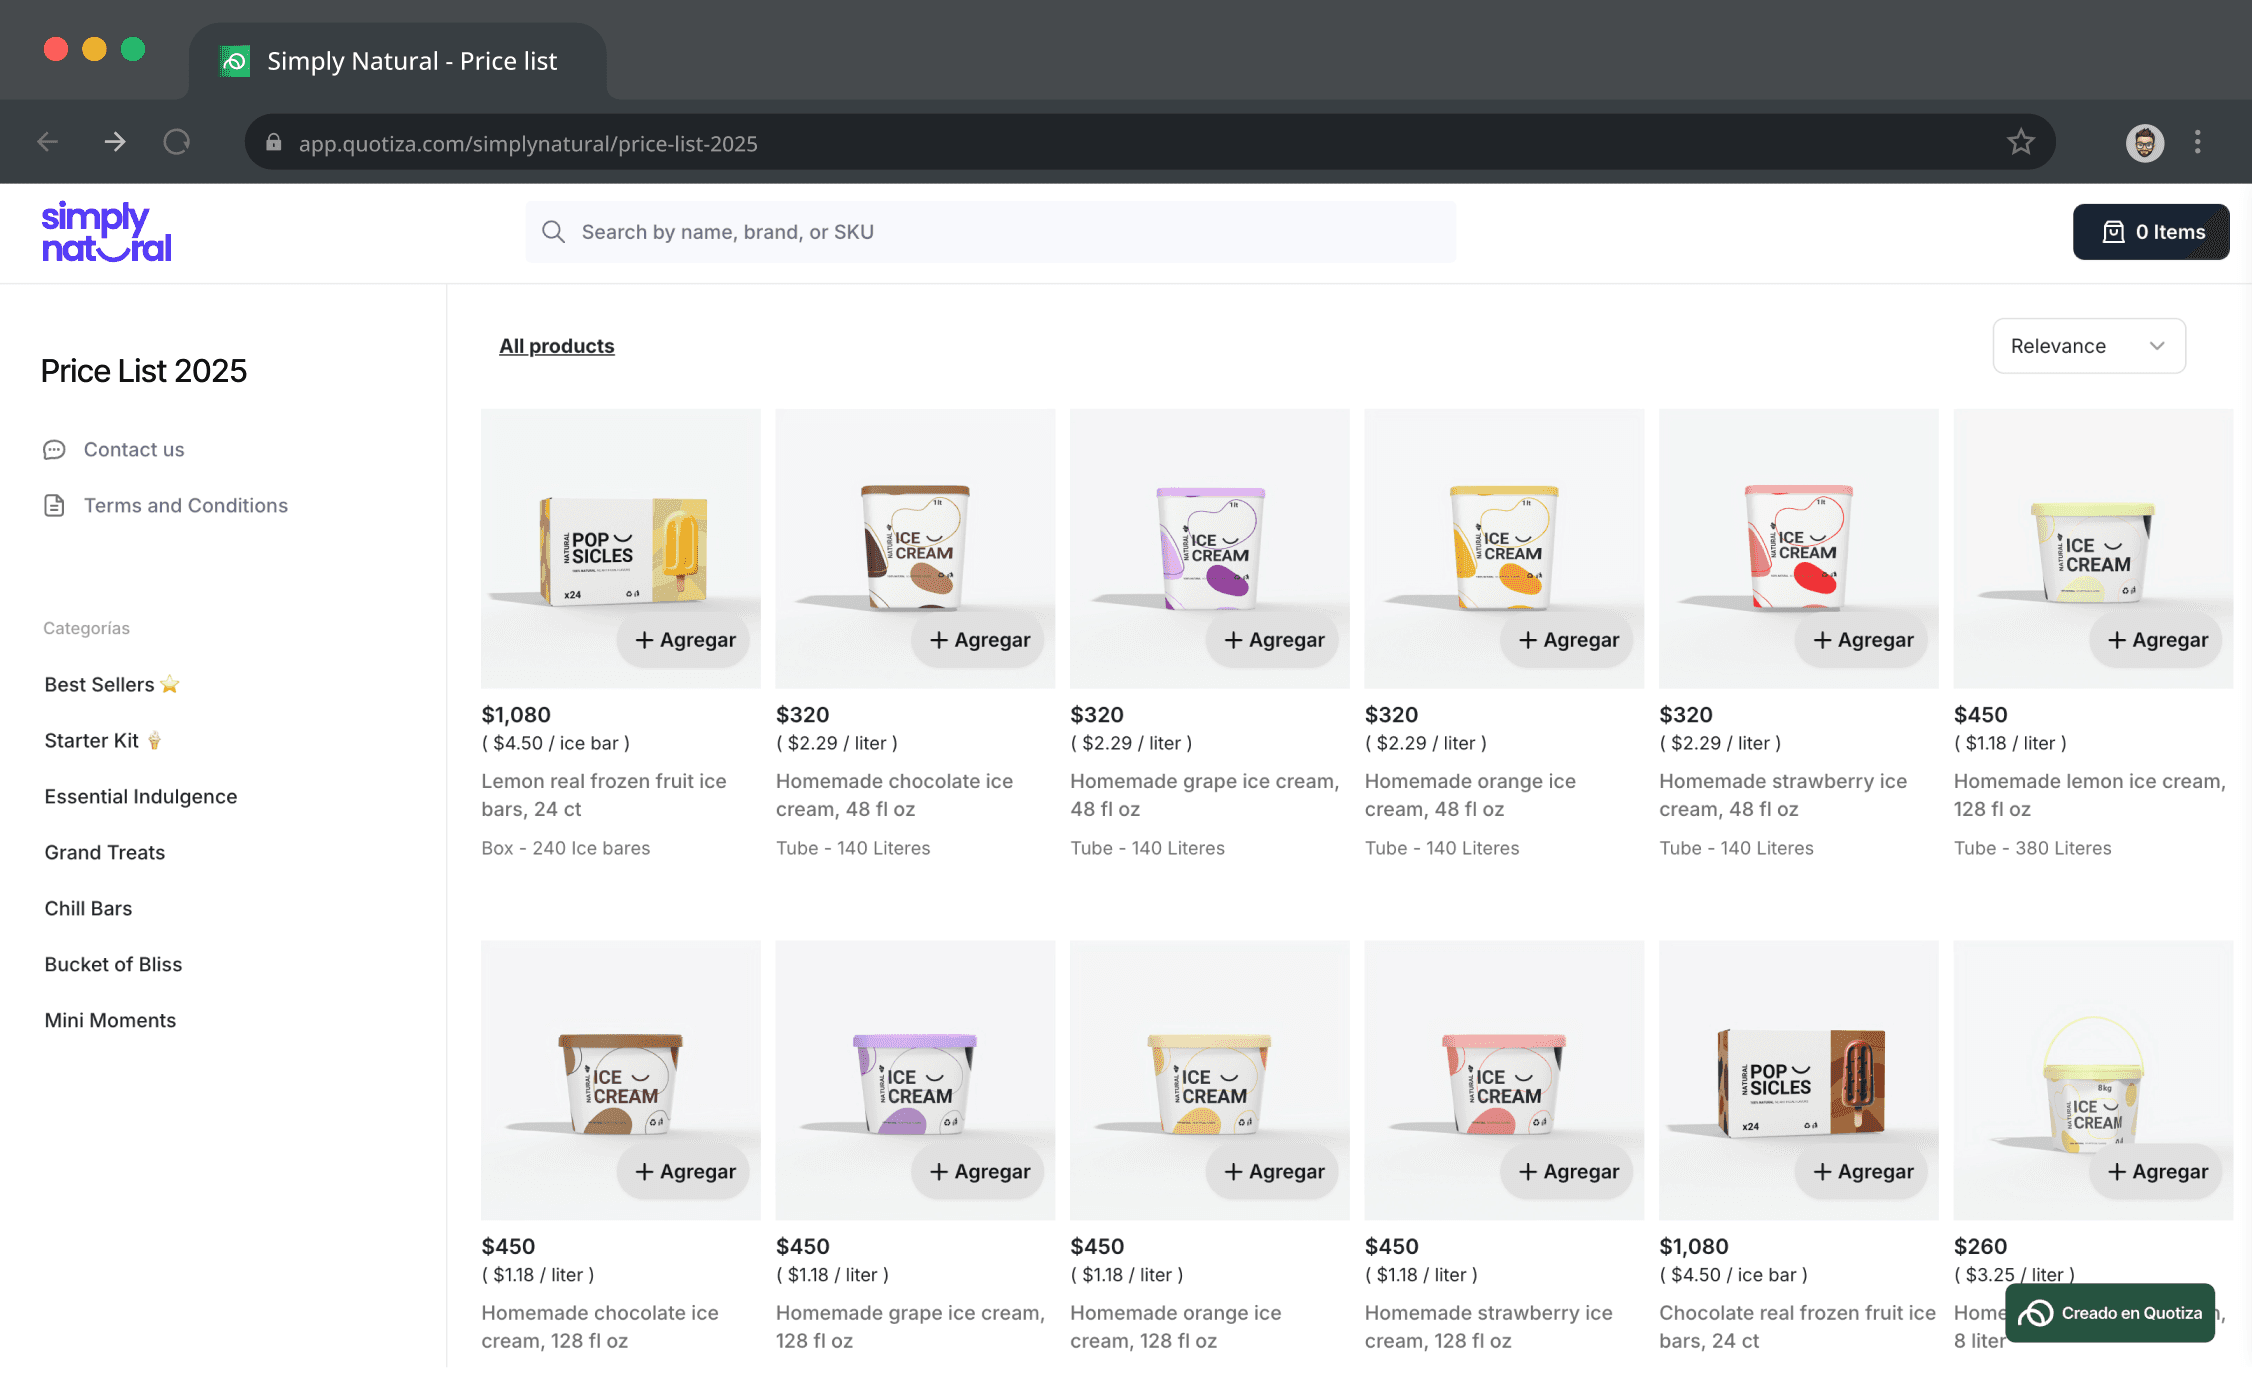The height and width of the screenshot is (1390, 2252).
Task: Open the strawberry ice cream 48 fl oz image
Action: [x=1799, y=548]
